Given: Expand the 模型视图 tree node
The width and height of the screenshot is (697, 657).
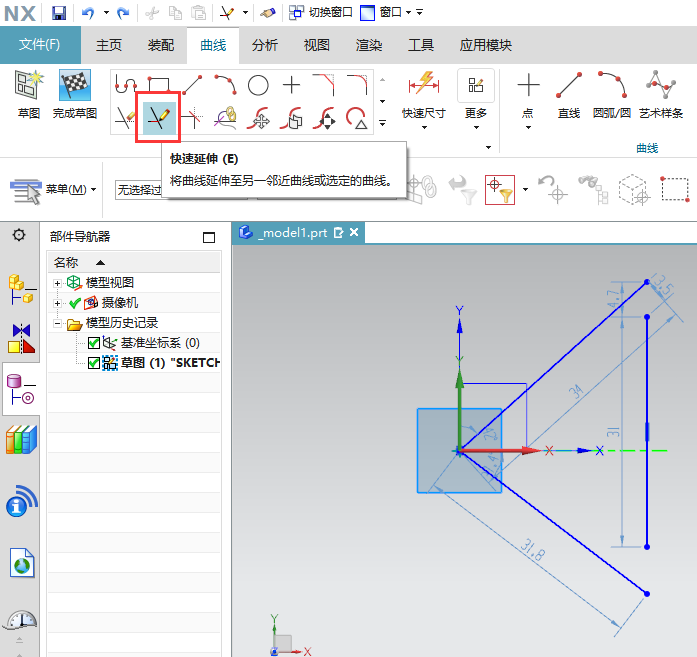Looking at the screenshot, I should 58,283.
